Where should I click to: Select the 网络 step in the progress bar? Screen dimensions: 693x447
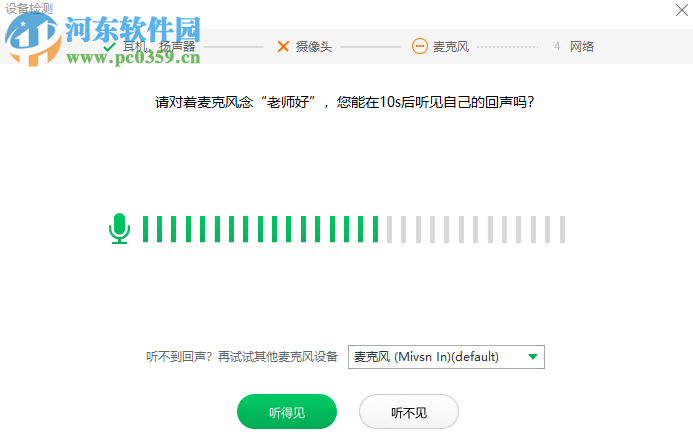tap(582, 46)
